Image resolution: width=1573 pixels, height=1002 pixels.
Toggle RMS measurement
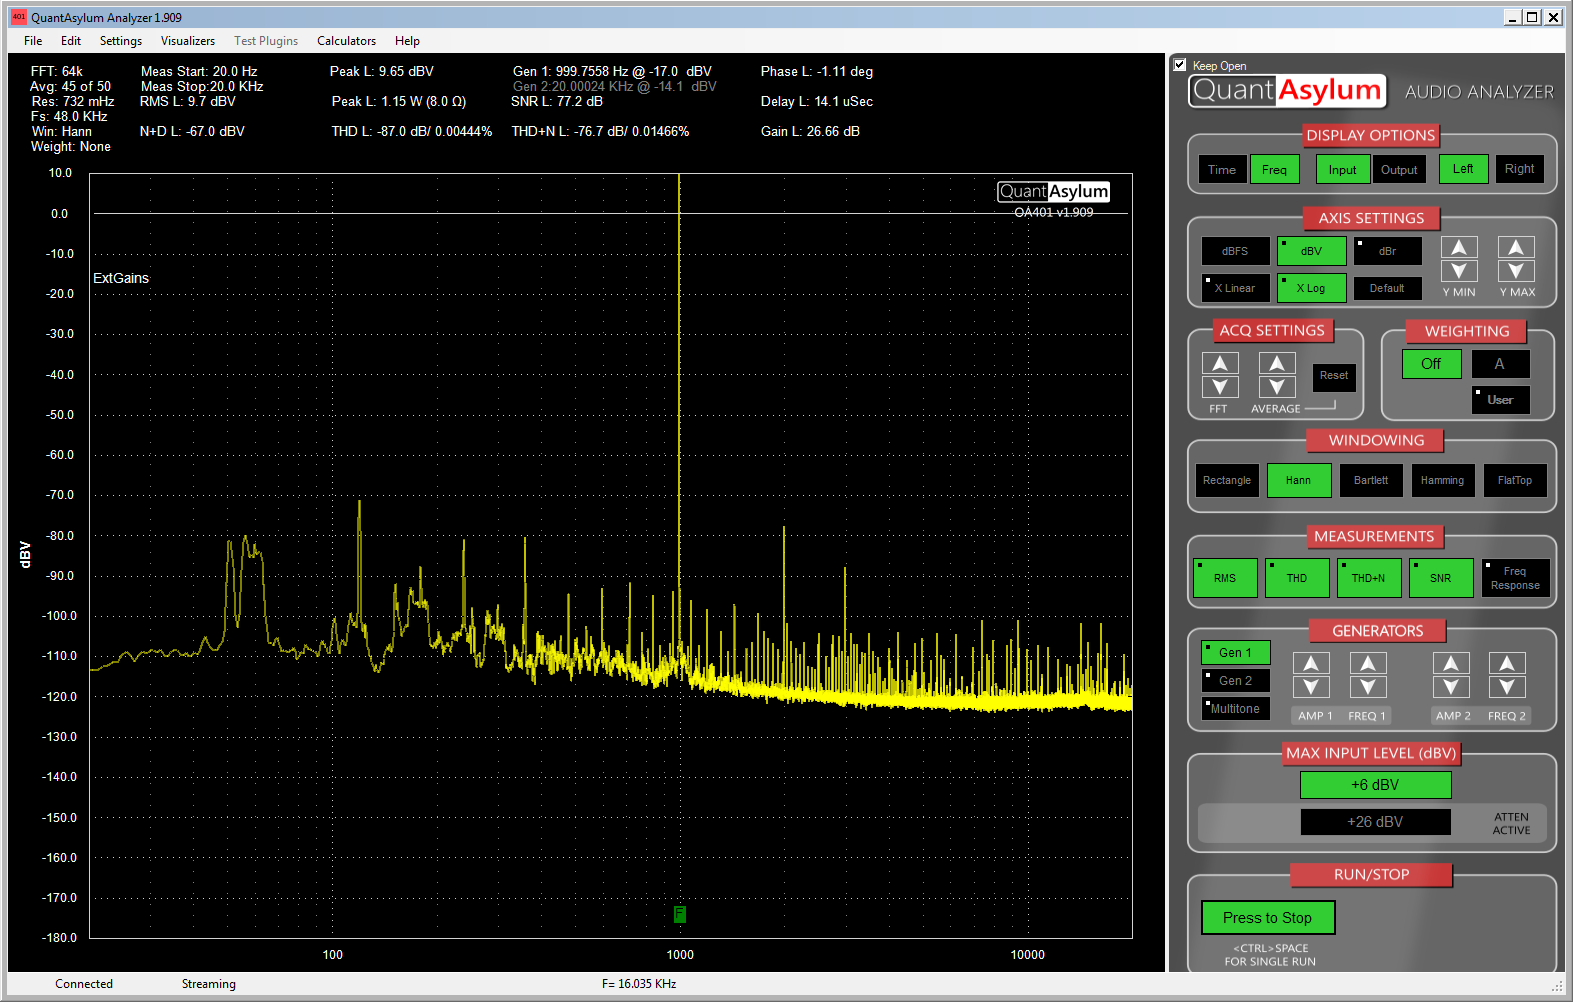1225,578
